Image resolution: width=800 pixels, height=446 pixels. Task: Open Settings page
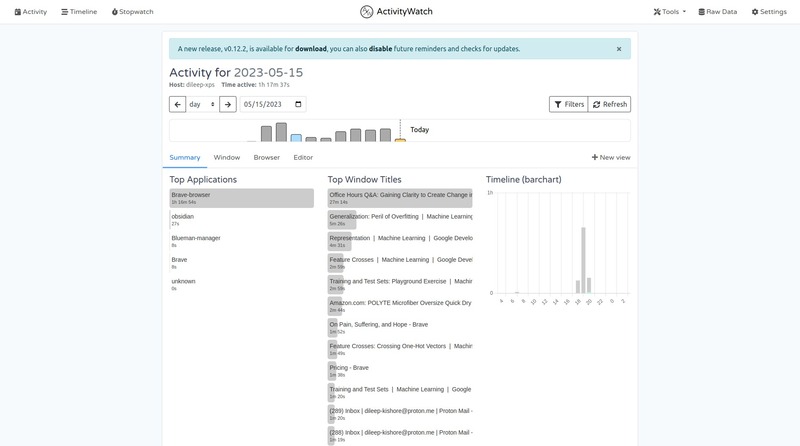coord(769,12)
